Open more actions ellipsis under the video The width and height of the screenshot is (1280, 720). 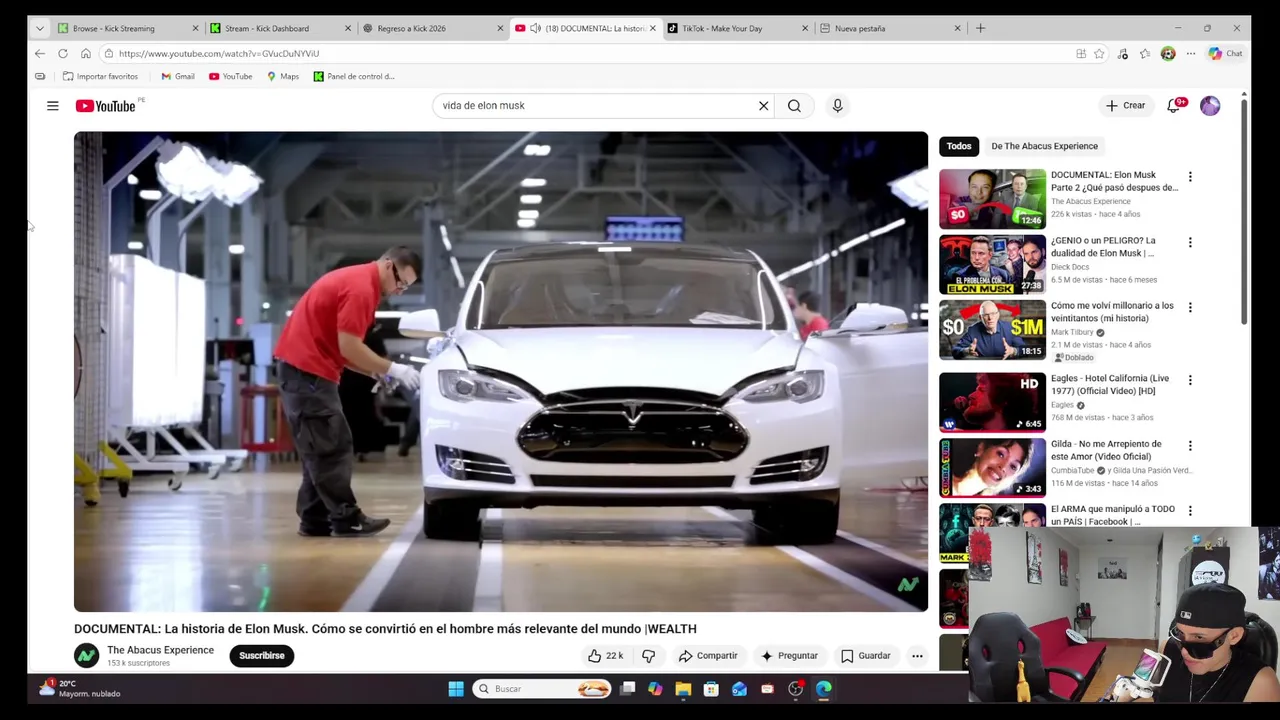(917, 656)
